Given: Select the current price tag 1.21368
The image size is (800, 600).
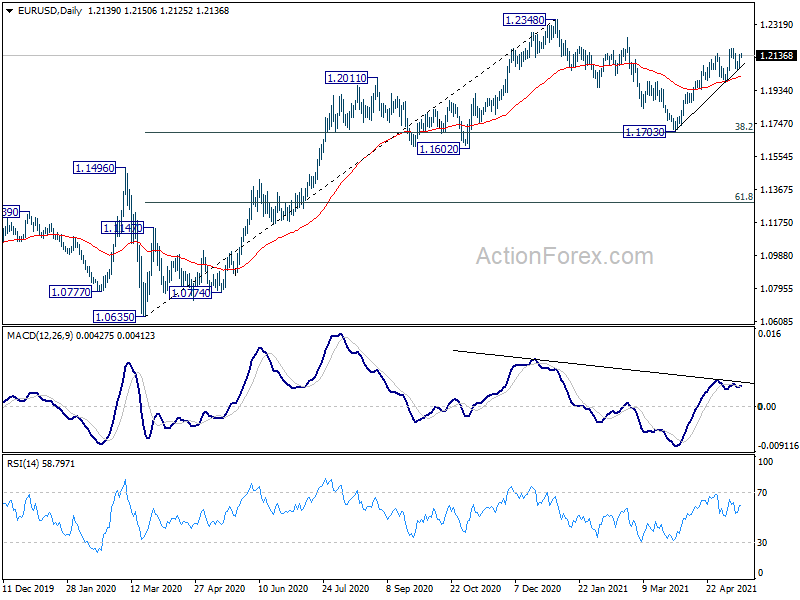Looking at the screenshot, I should (x=776, y=56).
